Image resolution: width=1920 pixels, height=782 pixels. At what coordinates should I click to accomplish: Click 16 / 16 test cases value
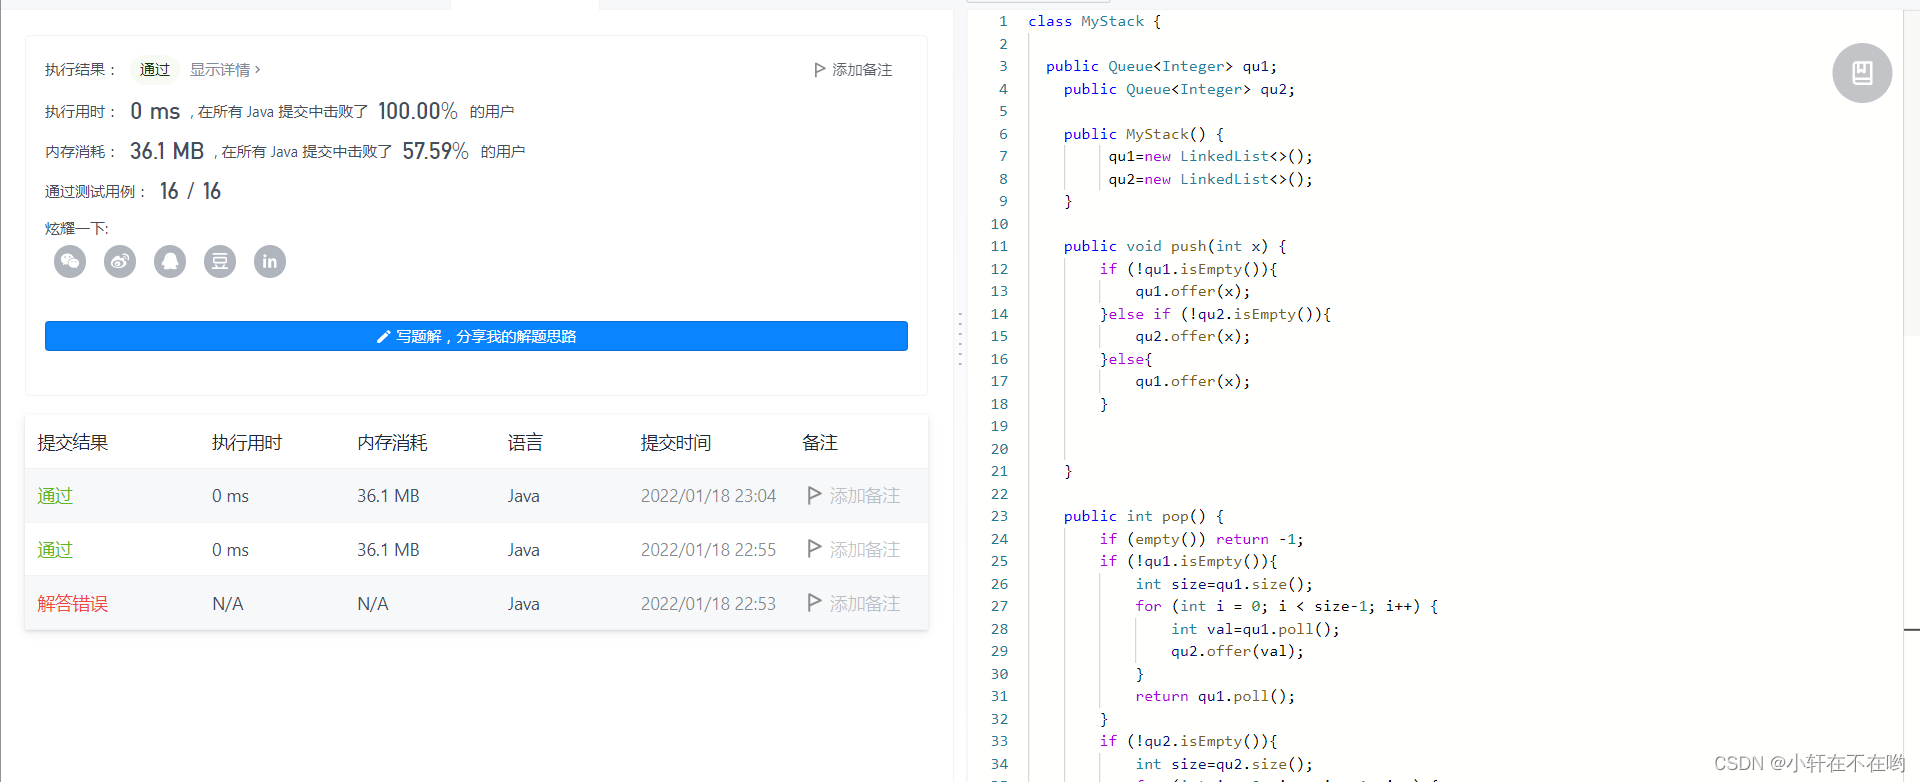click(x=190, y=191)
